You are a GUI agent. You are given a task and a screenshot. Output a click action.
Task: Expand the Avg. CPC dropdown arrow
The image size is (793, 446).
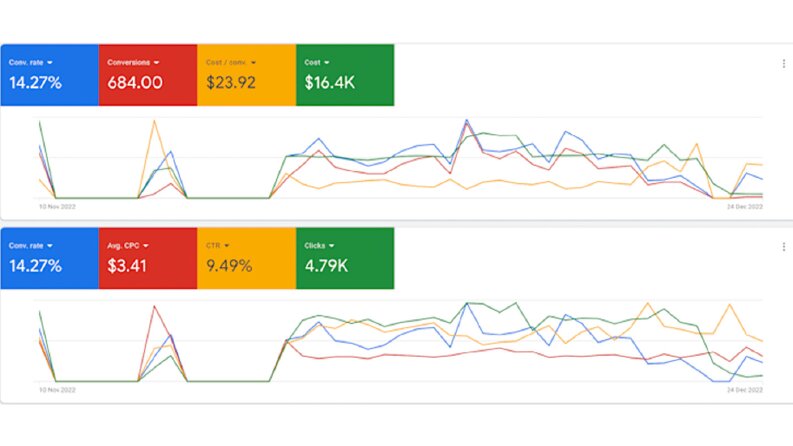[x=146, y=246]
